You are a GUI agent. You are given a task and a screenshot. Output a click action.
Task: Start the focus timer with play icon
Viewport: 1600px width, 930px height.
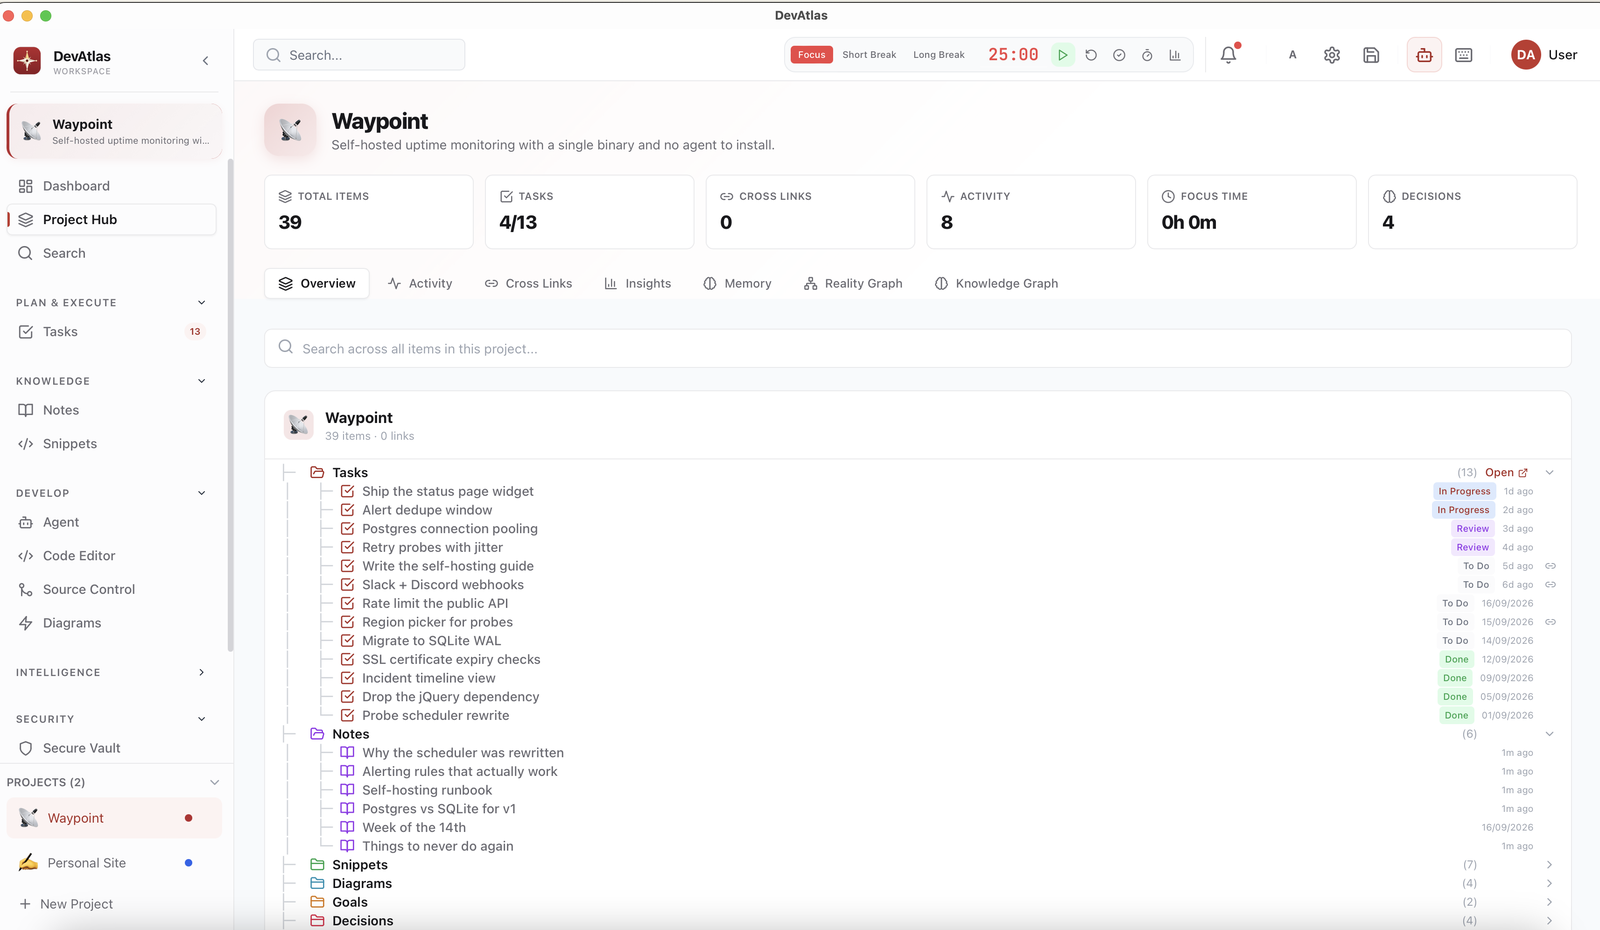1063,55
